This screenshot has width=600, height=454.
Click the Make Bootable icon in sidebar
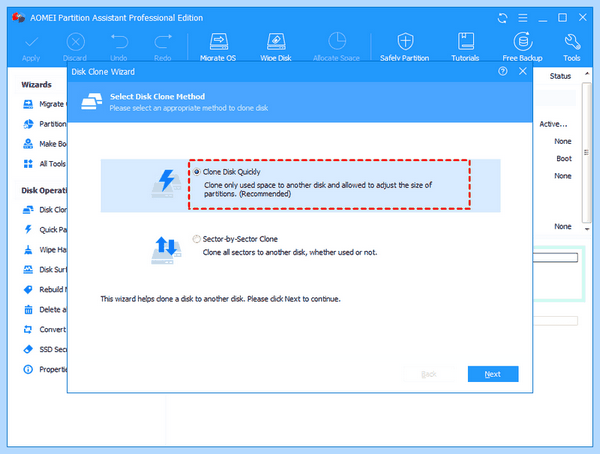coord(28,144)
